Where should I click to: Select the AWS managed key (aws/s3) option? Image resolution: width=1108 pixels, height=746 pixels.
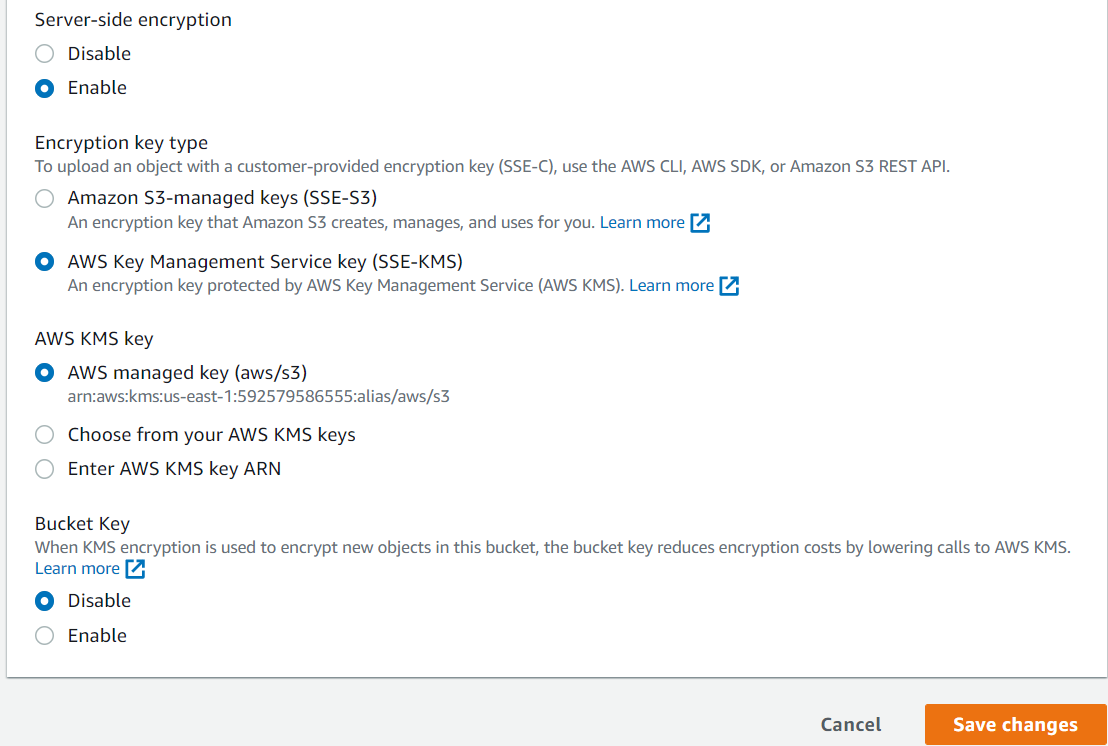[44, 372]
